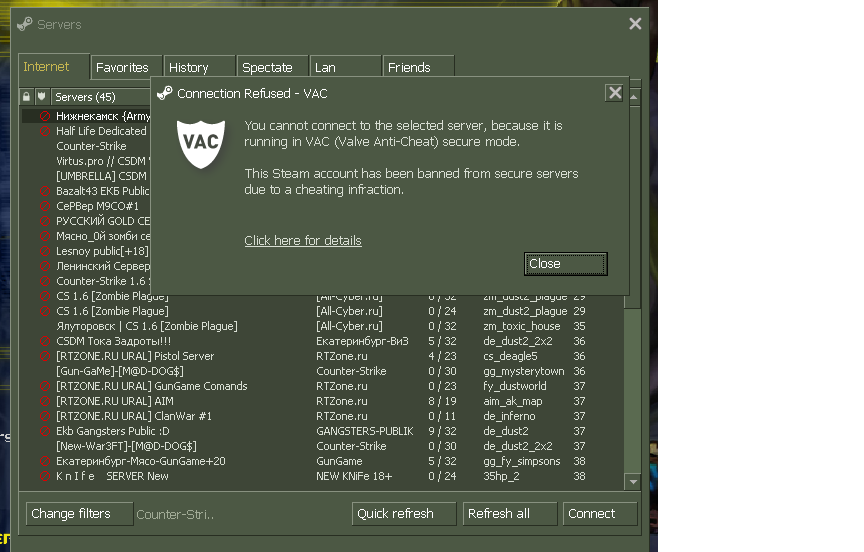Click VAC ban icon beside [RTZONE.RU URAL] AIM
The image size is (864, 552).
coord(45,401)
